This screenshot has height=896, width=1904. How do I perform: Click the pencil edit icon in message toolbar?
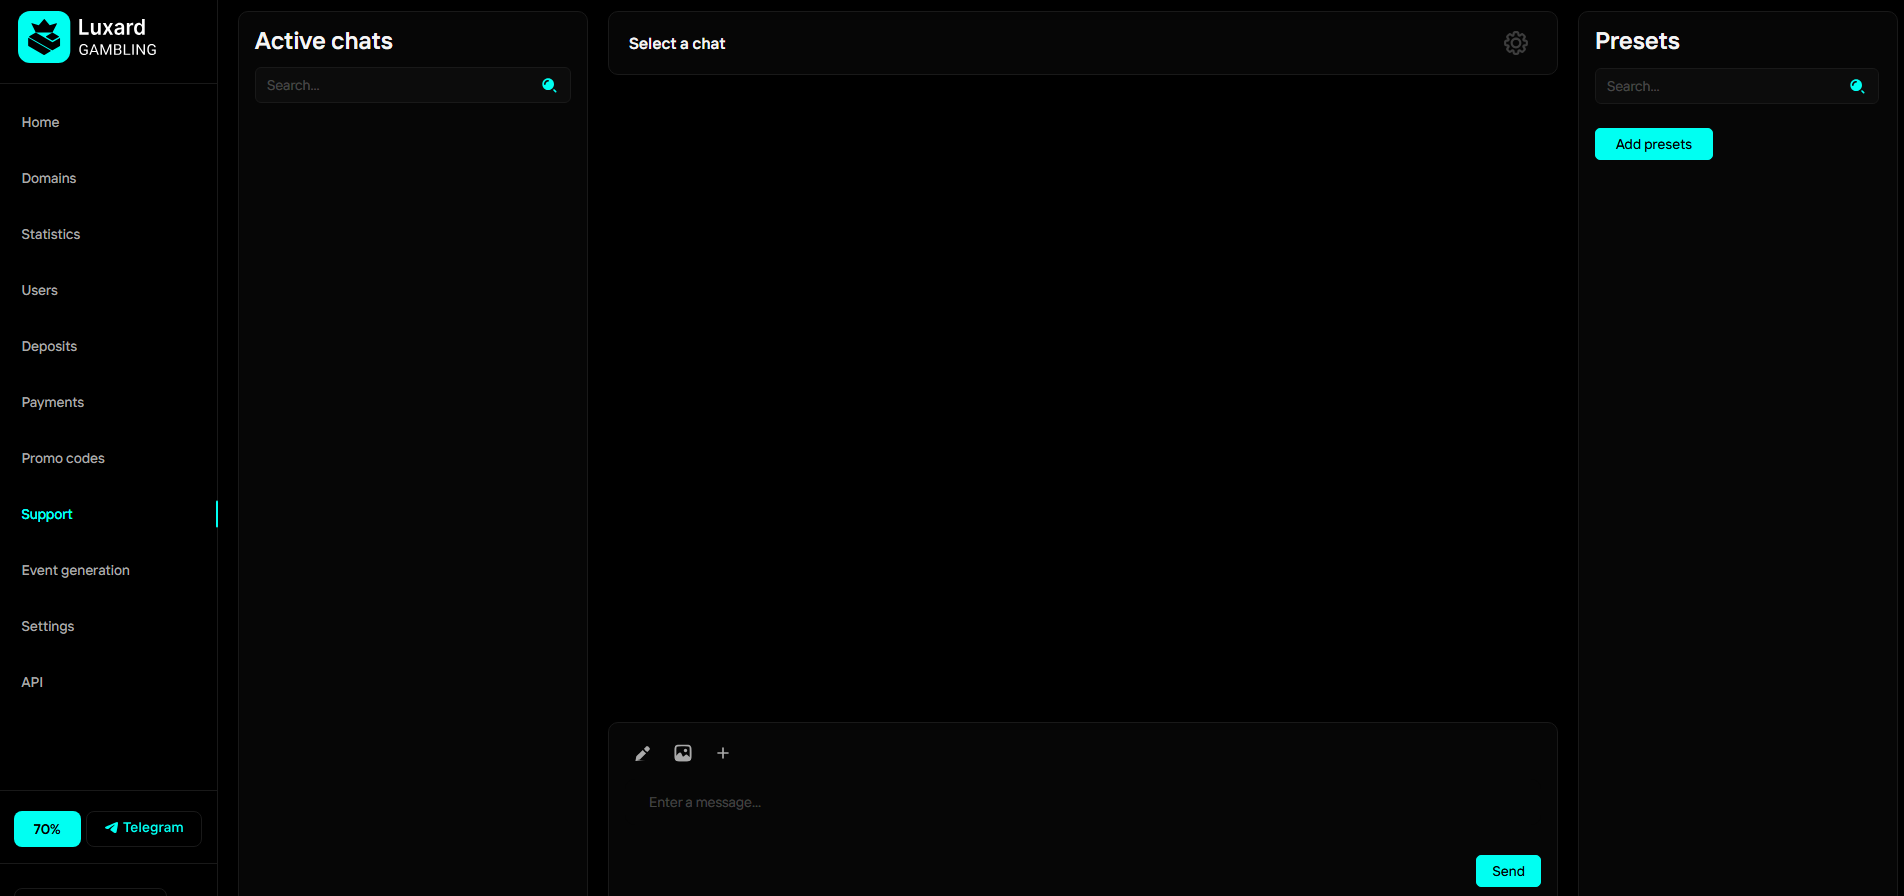pyautogui.click(x=643, y=753)
